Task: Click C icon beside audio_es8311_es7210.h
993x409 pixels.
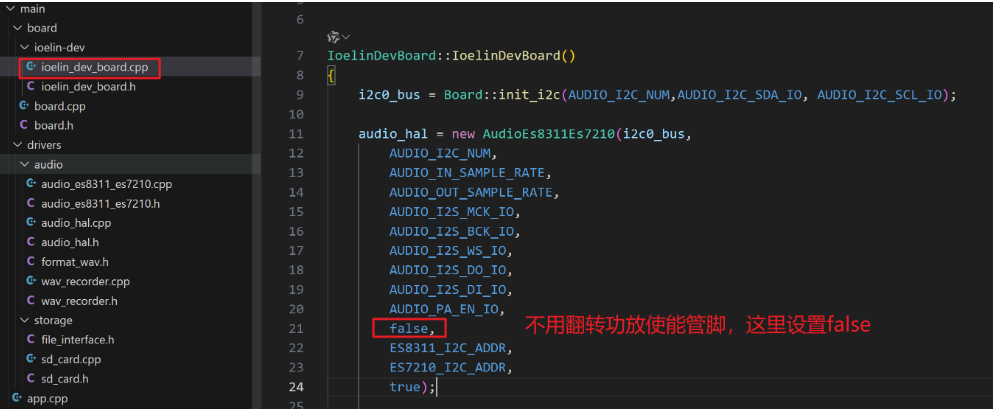Action: pyautogui.click(x=31, y=203)
